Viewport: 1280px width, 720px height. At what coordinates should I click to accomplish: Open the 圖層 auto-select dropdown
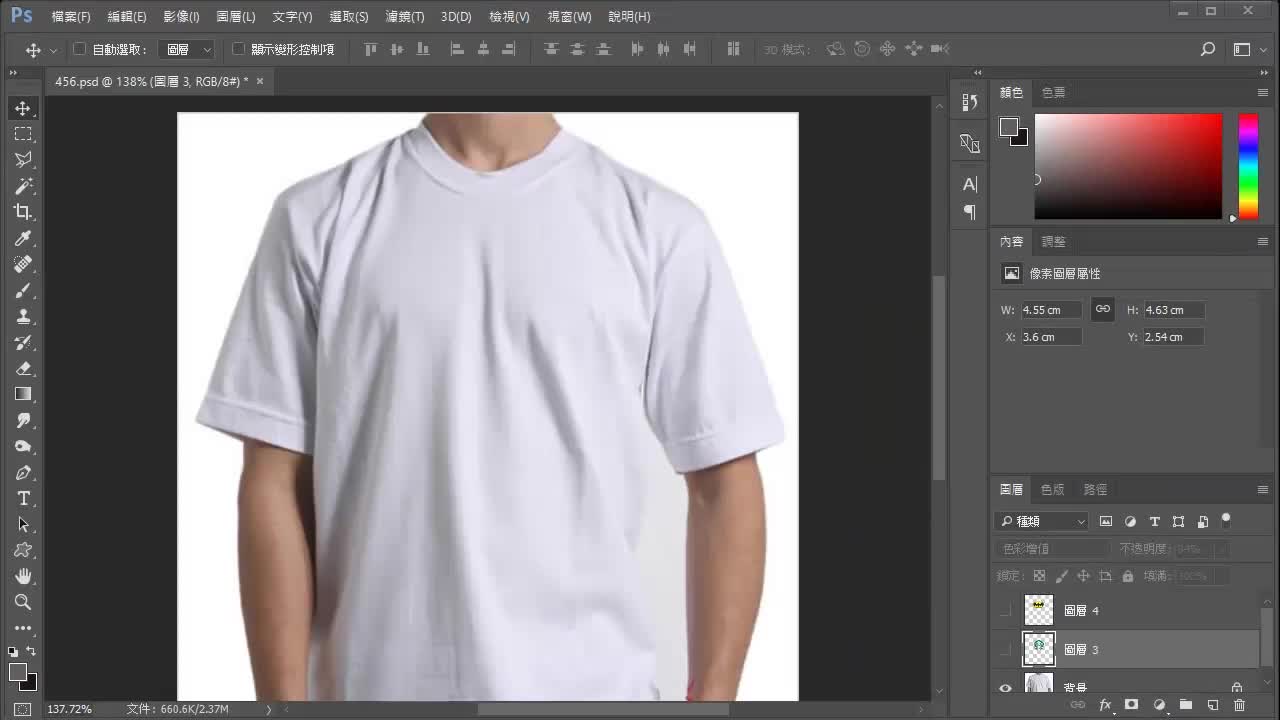pos(187,49)
